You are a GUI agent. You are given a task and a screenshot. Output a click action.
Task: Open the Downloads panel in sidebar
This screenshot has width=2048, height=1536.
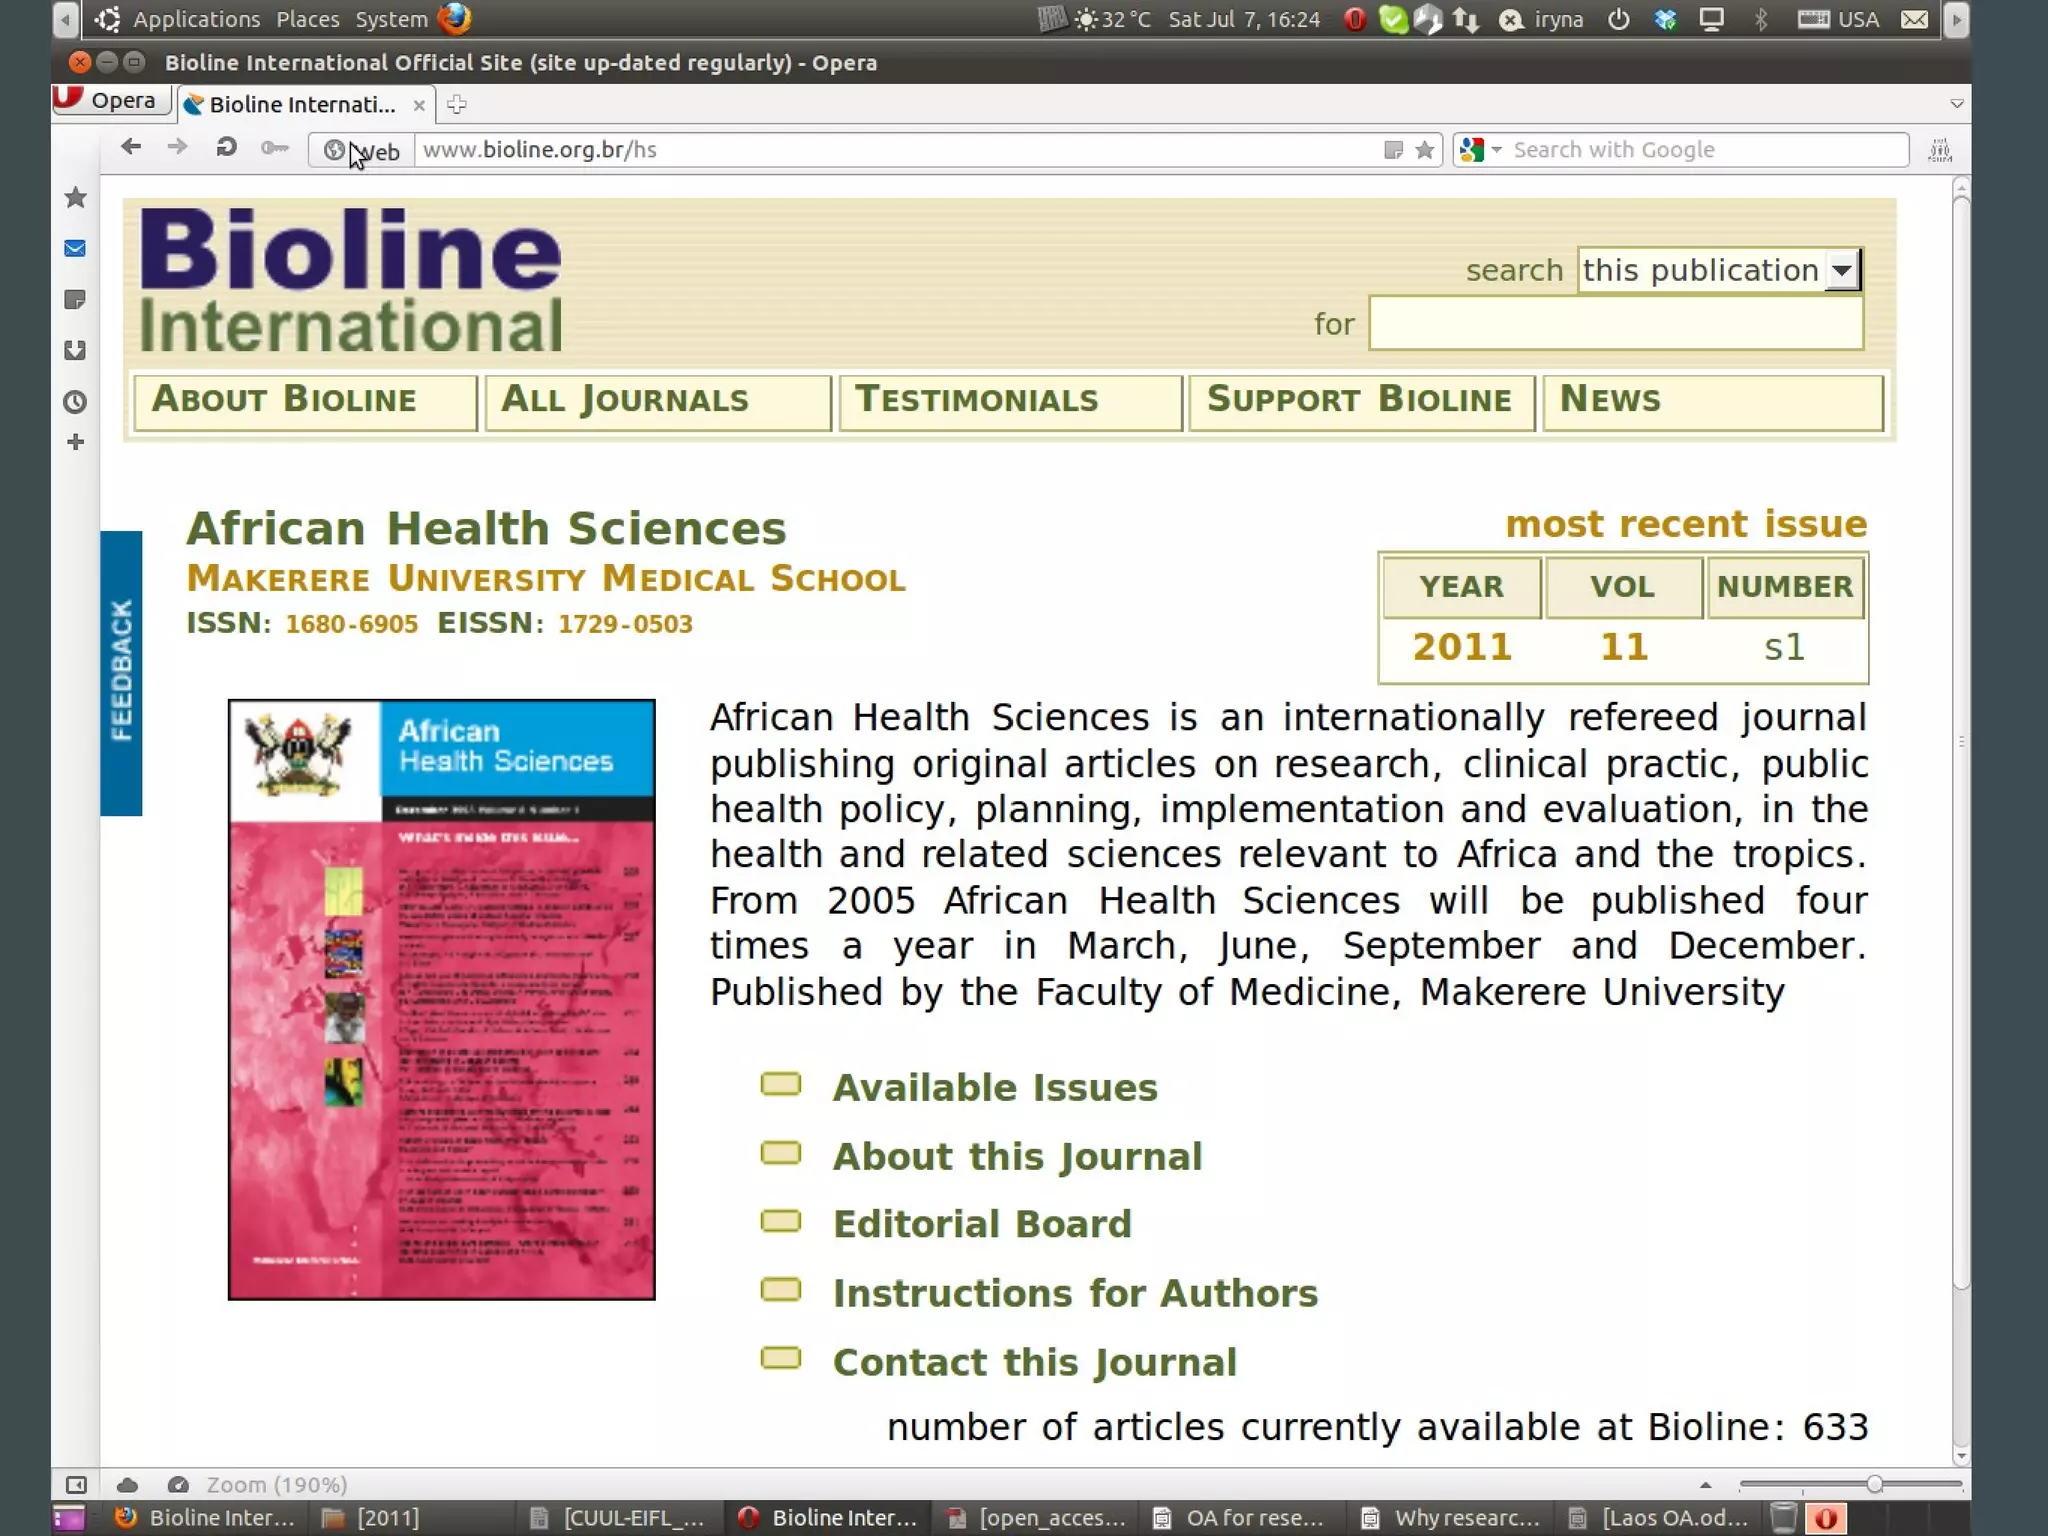(75, 351)
